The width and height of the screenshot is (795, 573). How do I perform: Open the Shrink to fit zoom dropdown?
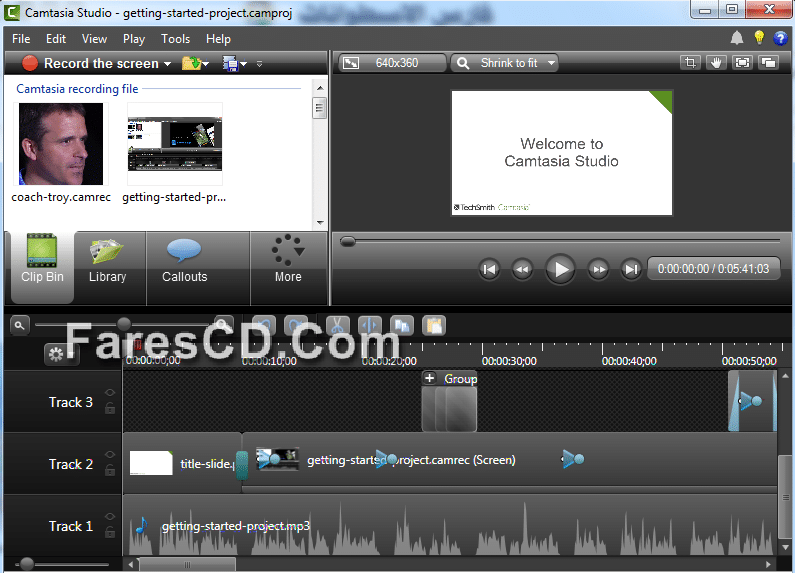click(x=504, y=63)
